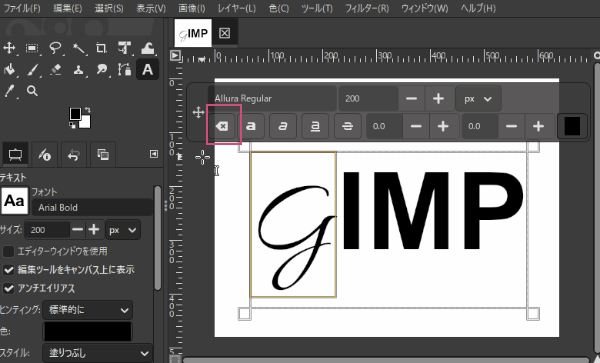Screen dimensions: 600x363
Task: Decrease on-canvas font size
Action: tap(411, 99)
